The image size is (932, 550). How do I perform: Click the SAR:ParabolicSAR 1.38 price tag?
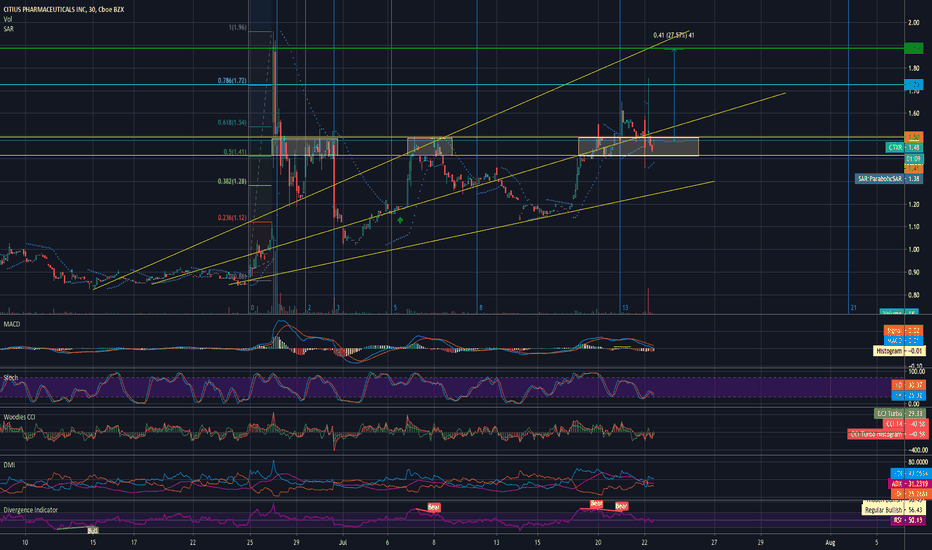(890, 178)
